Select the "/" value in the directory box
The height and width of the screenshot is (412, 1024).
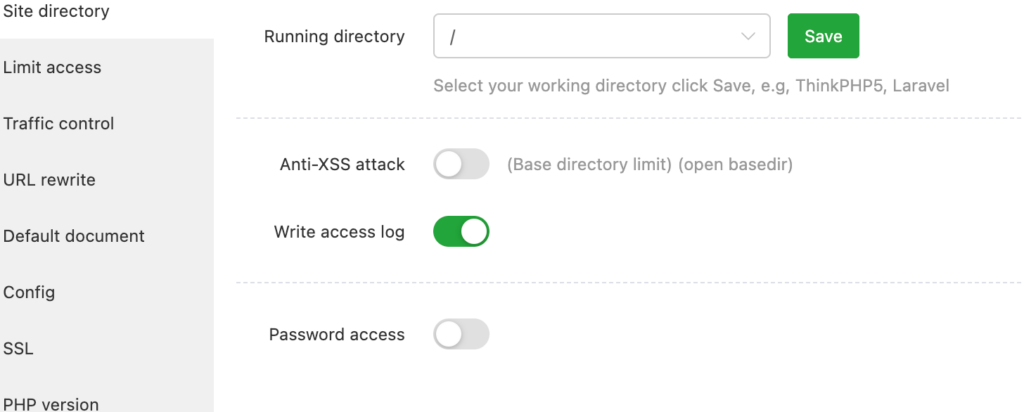(452, 37)
